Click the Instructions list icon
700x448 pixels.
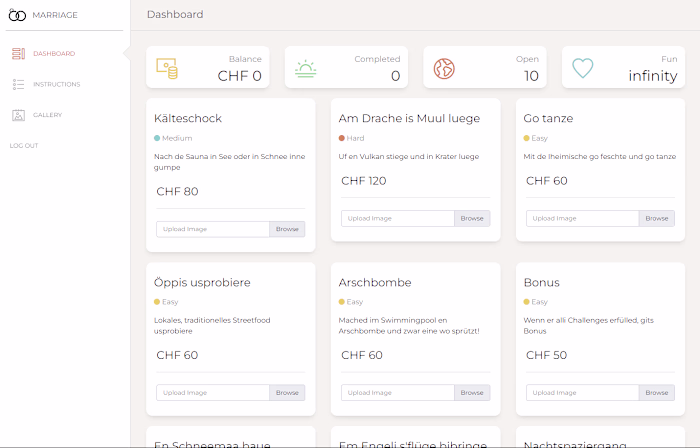[x=18, y=84]
